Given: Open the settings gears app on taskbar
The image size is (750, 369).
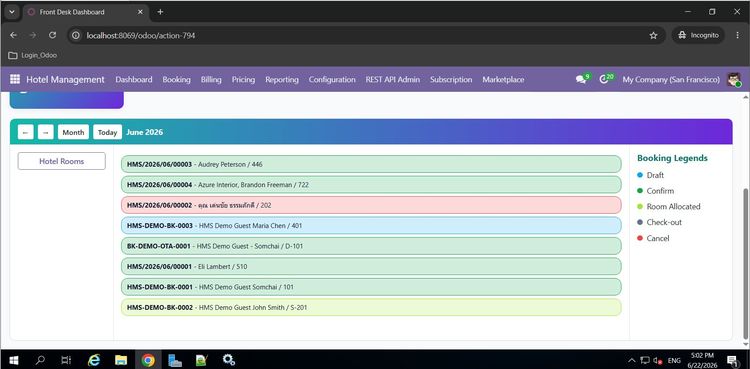Looking at the screenshot, I should tap(229, 360).
